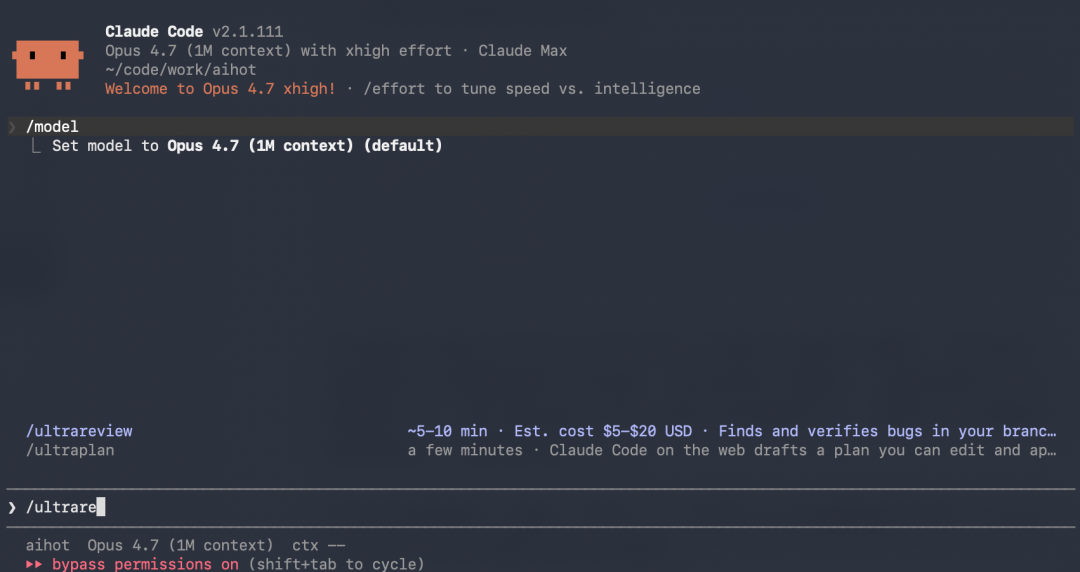
Task: Select the /ultrareview command suggestion
Action: 79,431
